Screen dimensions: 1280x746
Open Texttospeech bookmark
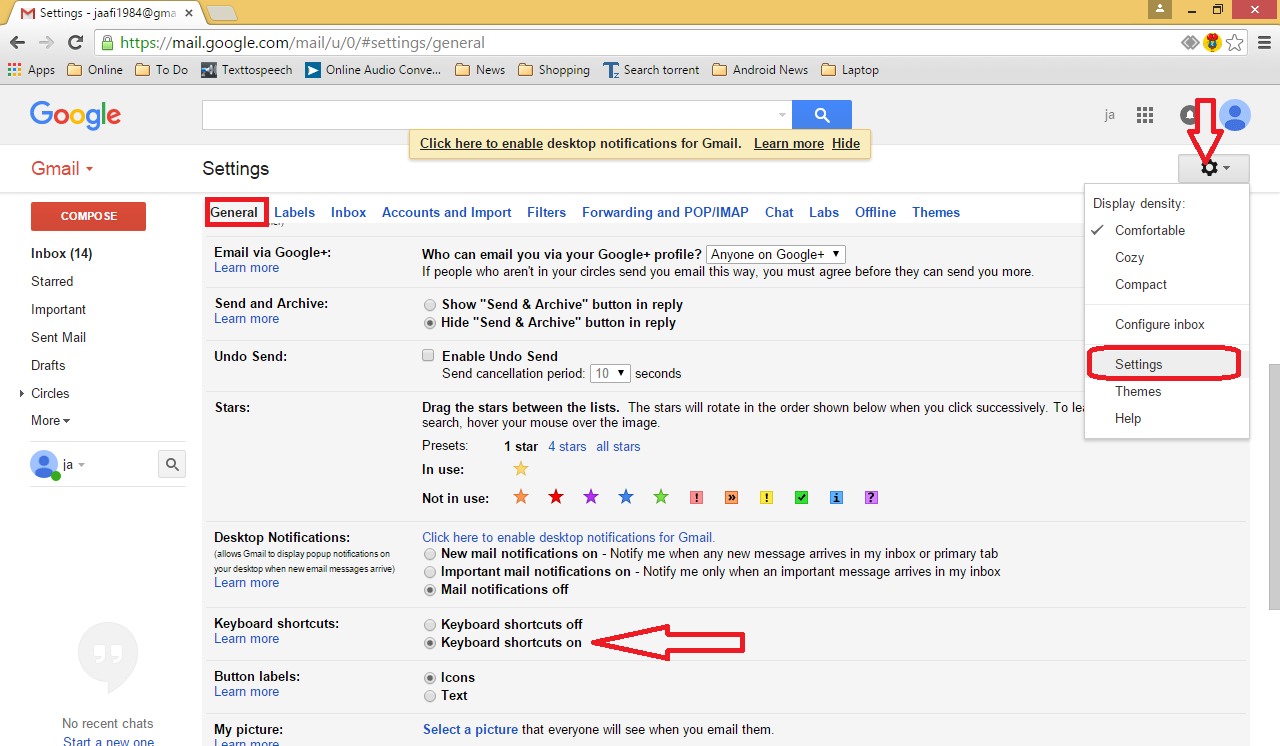click(x=246, y=70)
